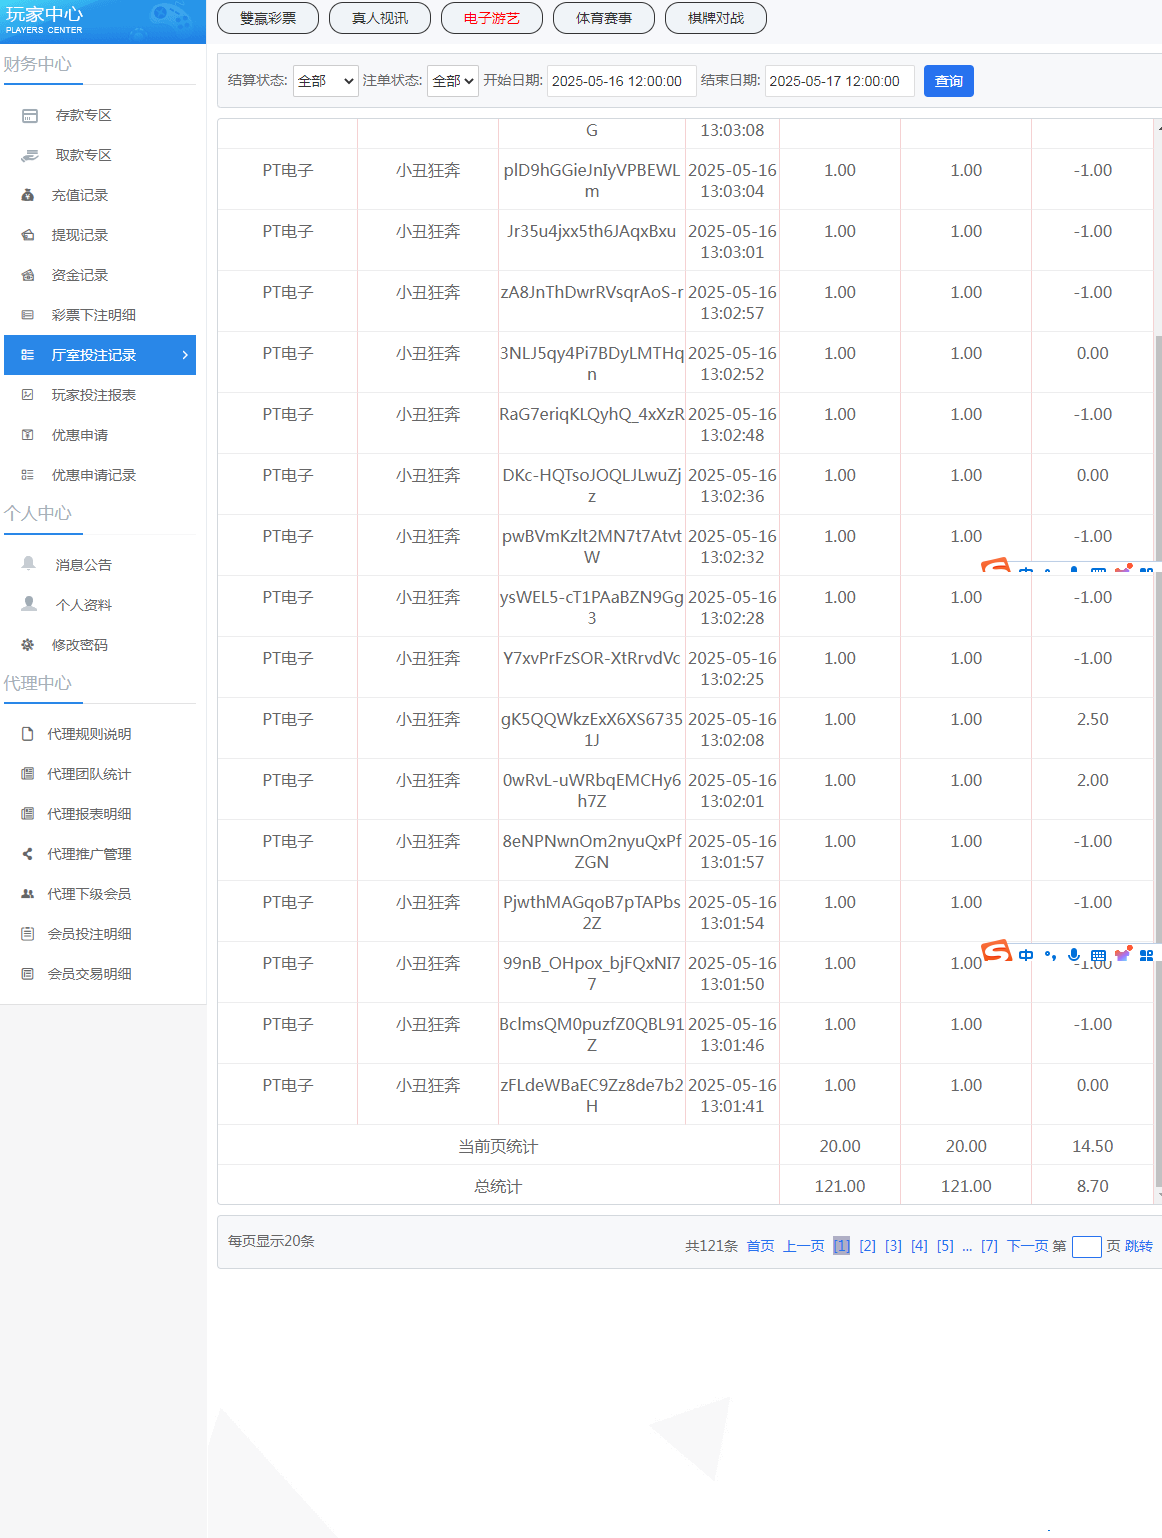Viewport: 1162px width, 1538px height.
Task: Click the arrow chevron on 厅室投注记录
Action: tap(185, 355)
